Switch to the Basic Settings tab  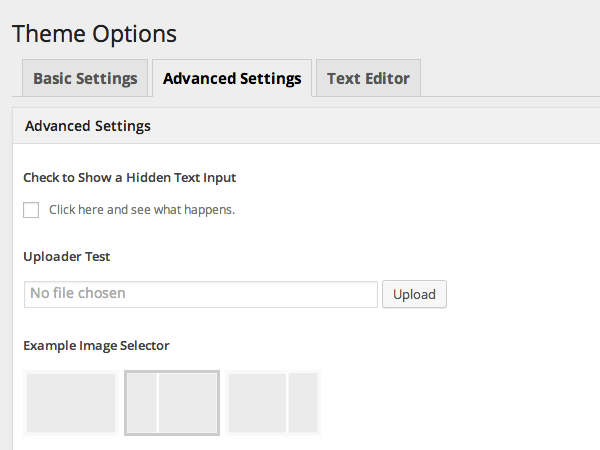85,79
